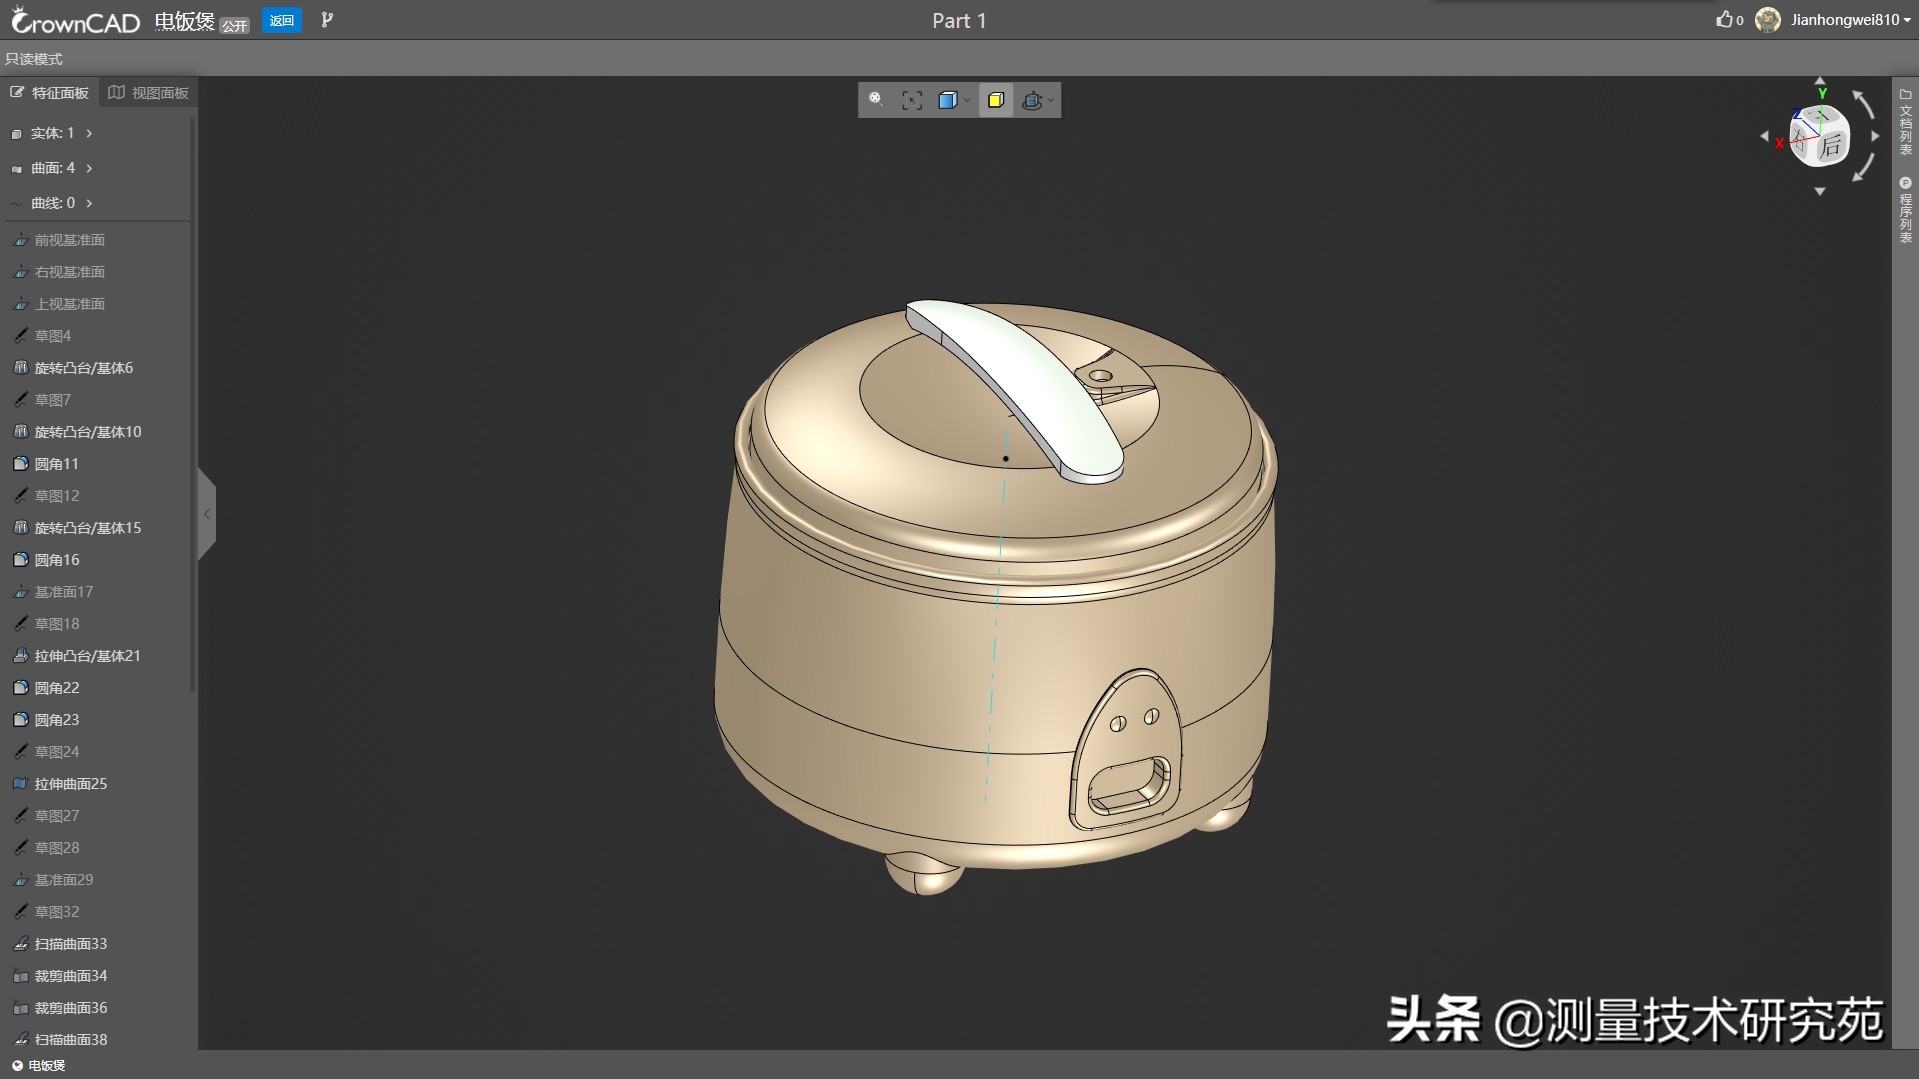Click the revolve icon beside 旋转凸台/基体10
The height and width of the screenshot is (1079, 1919).
20,432
